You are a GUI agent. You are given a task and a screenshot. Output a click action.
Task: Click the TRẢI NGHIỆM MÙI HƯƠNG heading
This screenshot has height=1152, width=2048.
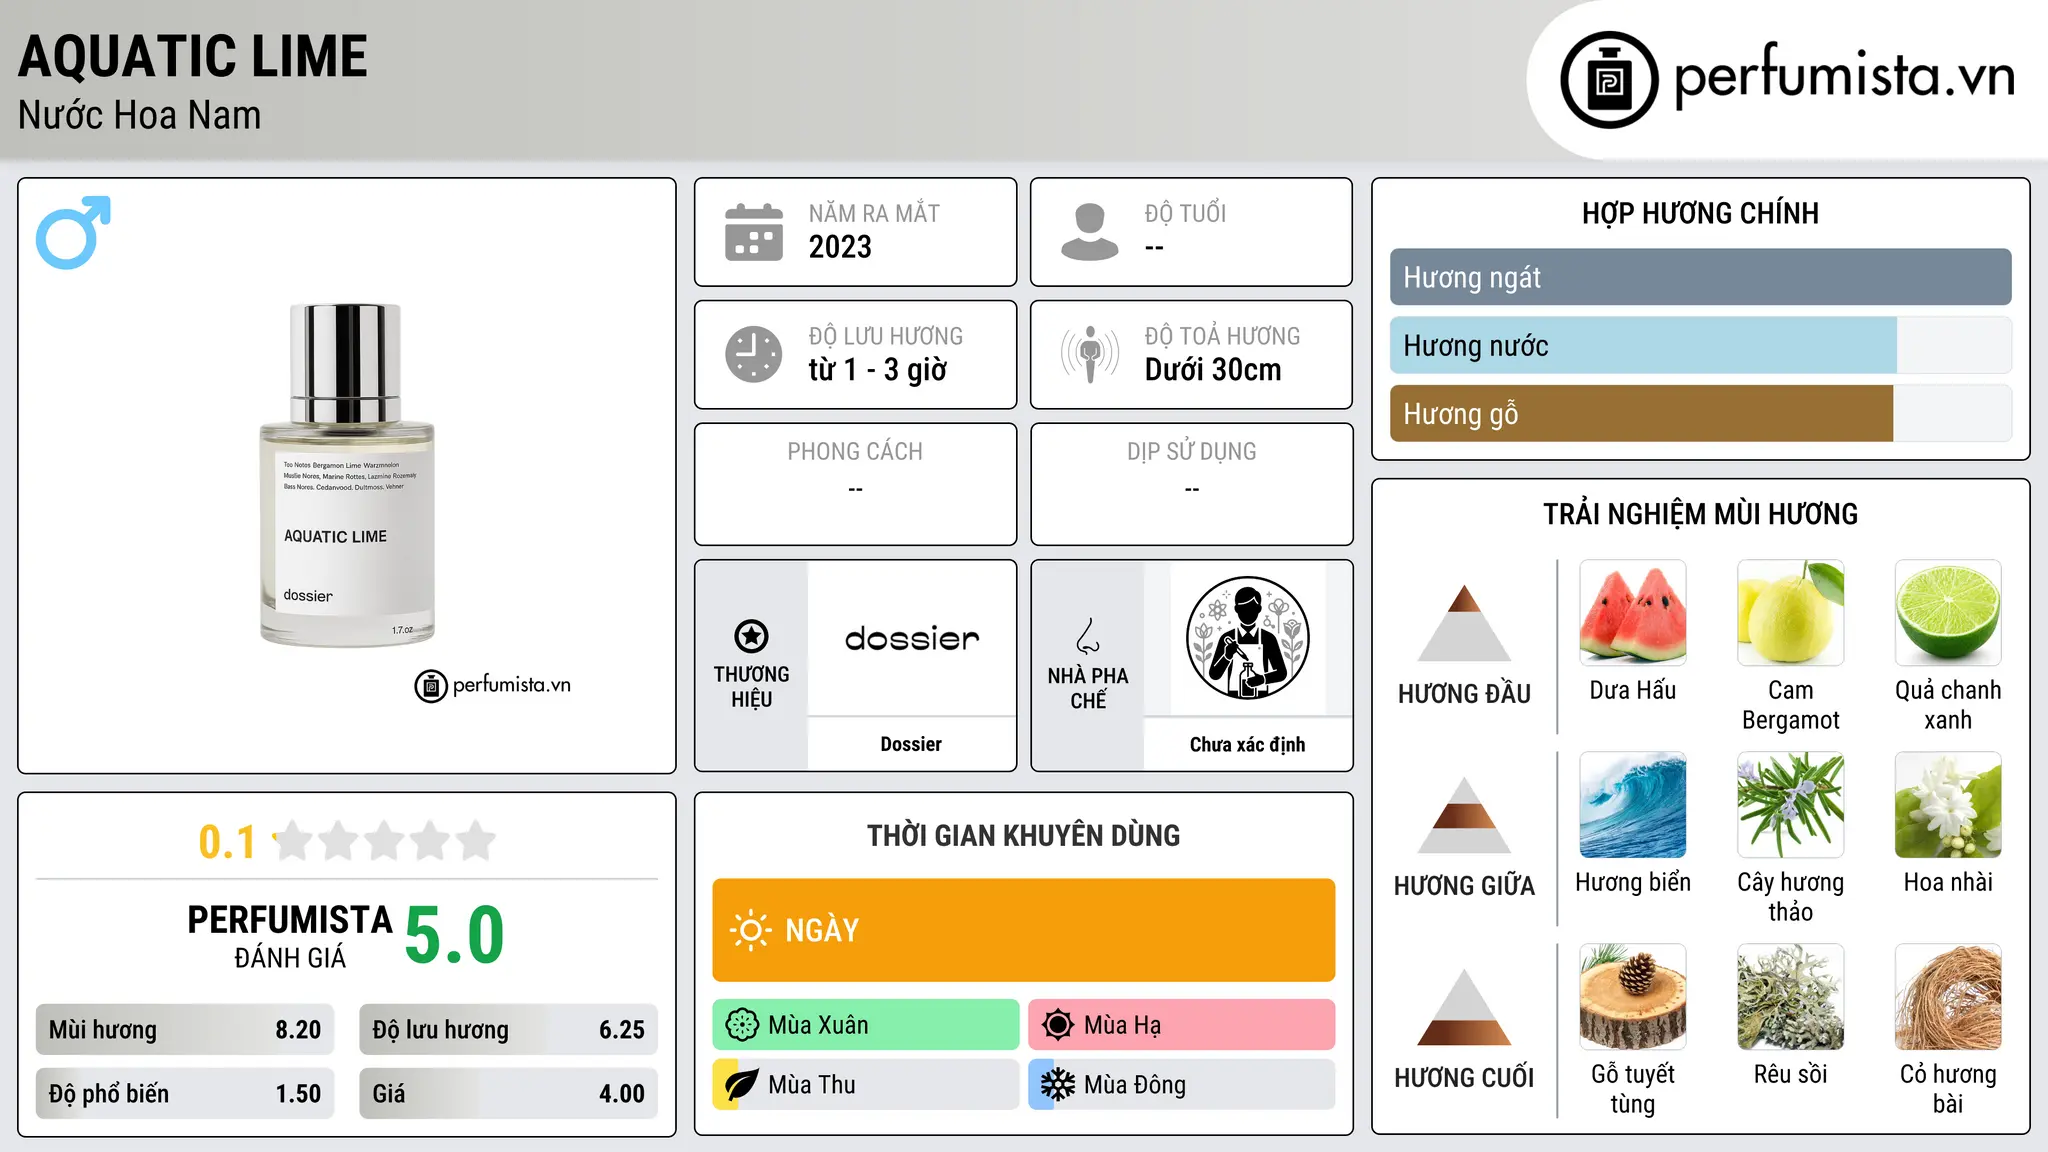pos(1700,514)
